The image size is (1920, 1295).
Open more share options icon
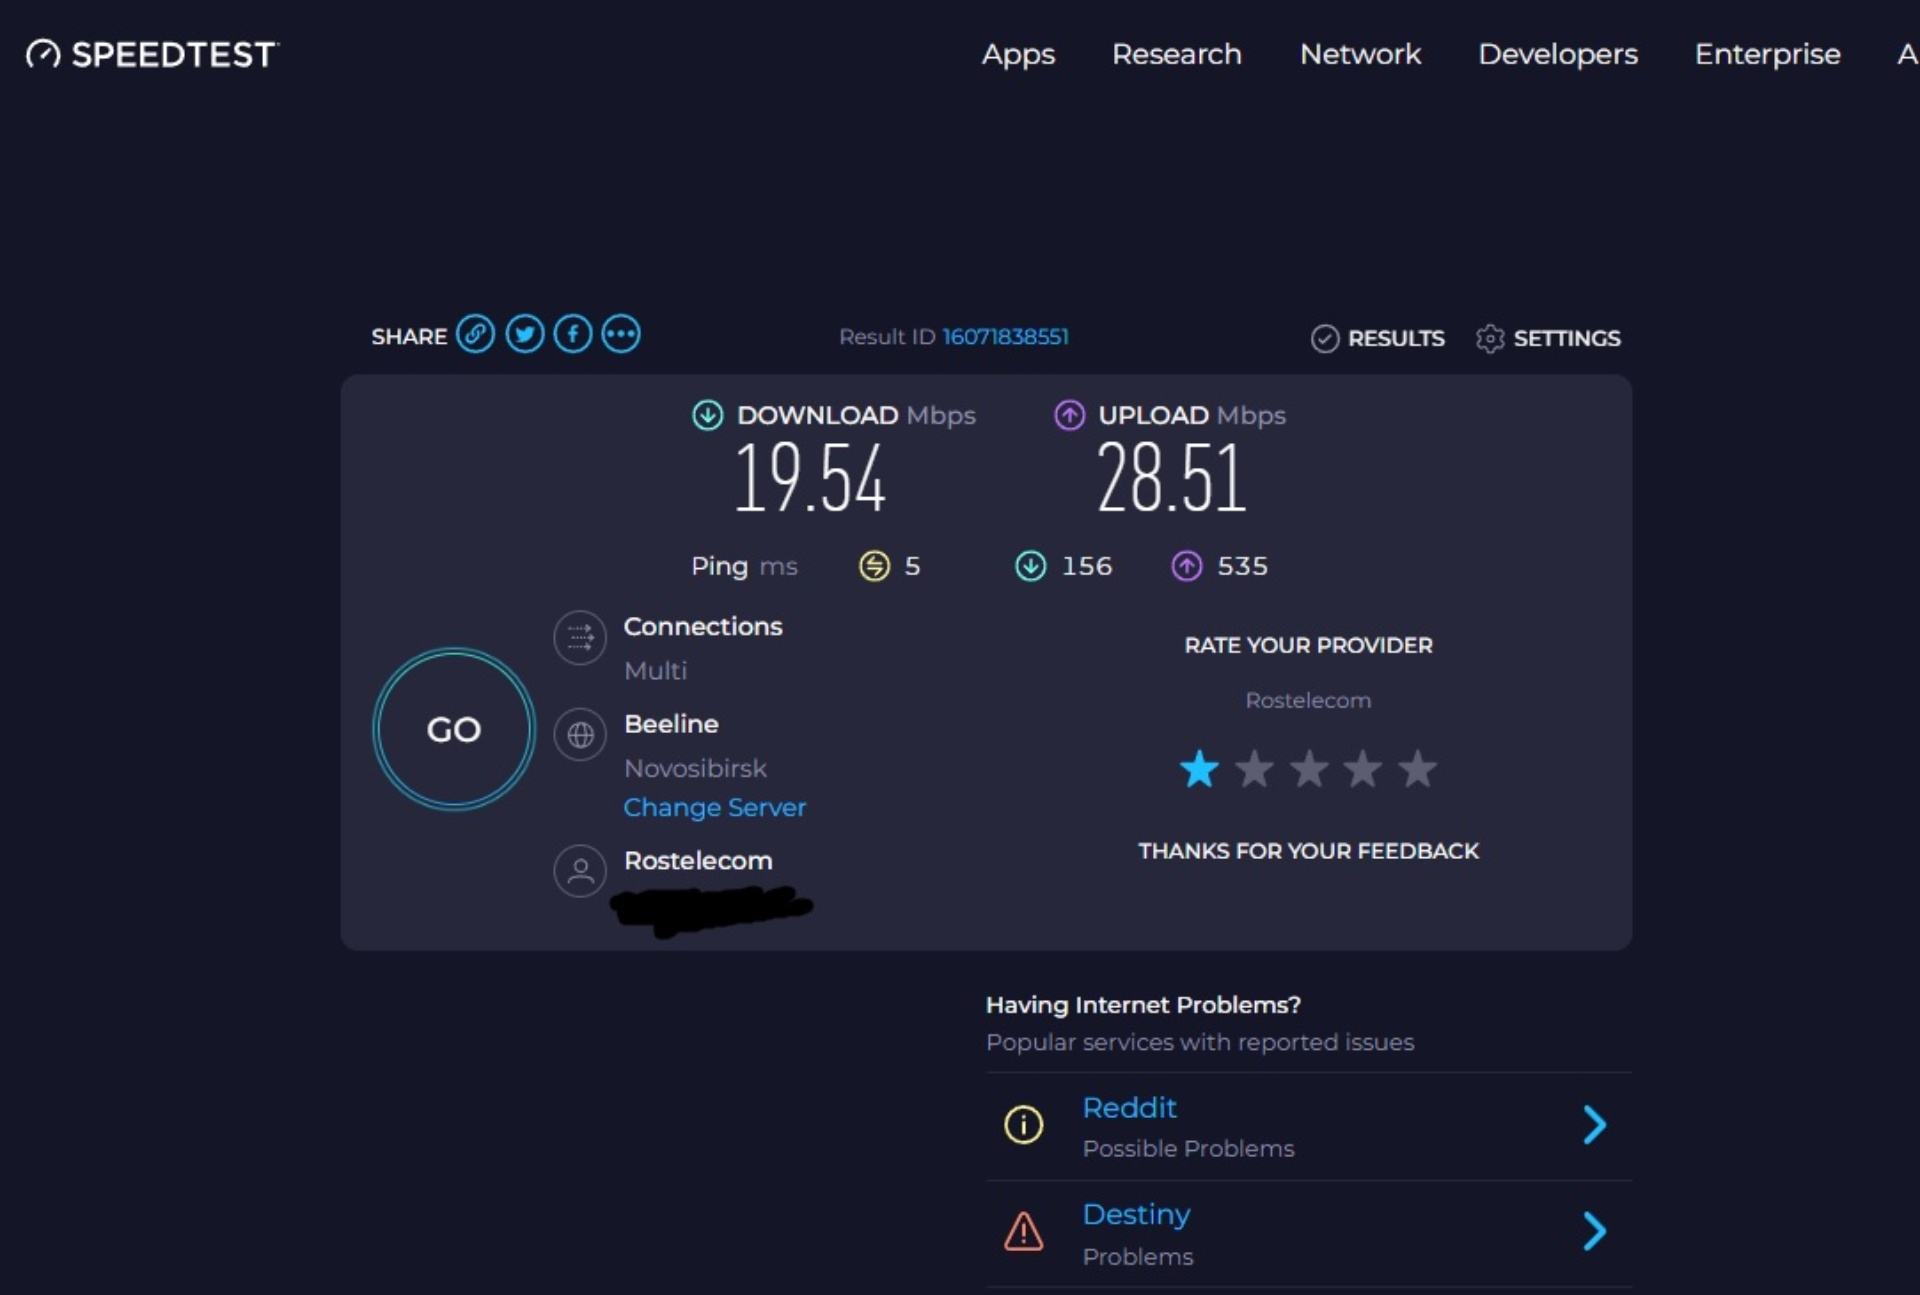pyautogui.click(x=621, y=334)
